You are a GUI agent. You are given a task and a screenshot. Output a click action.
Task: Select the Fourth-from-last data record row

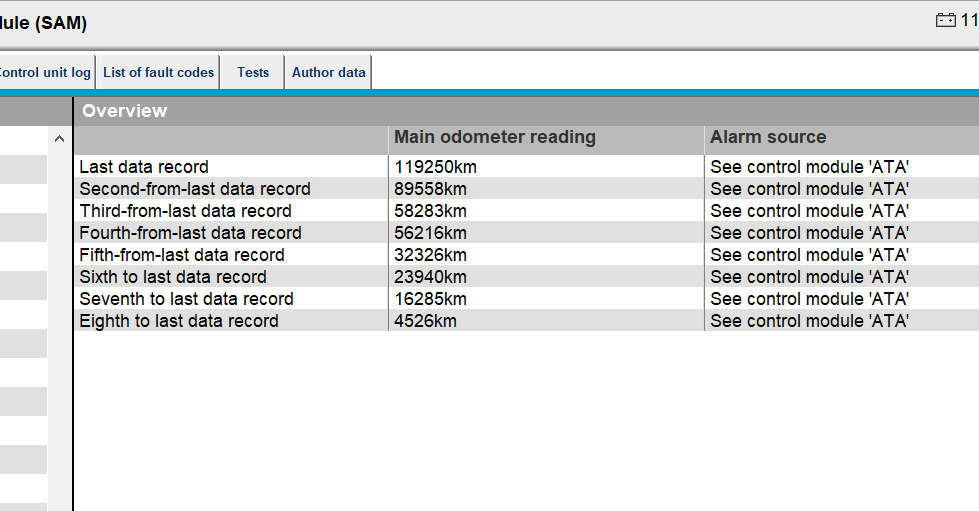[x=190, y=233]
